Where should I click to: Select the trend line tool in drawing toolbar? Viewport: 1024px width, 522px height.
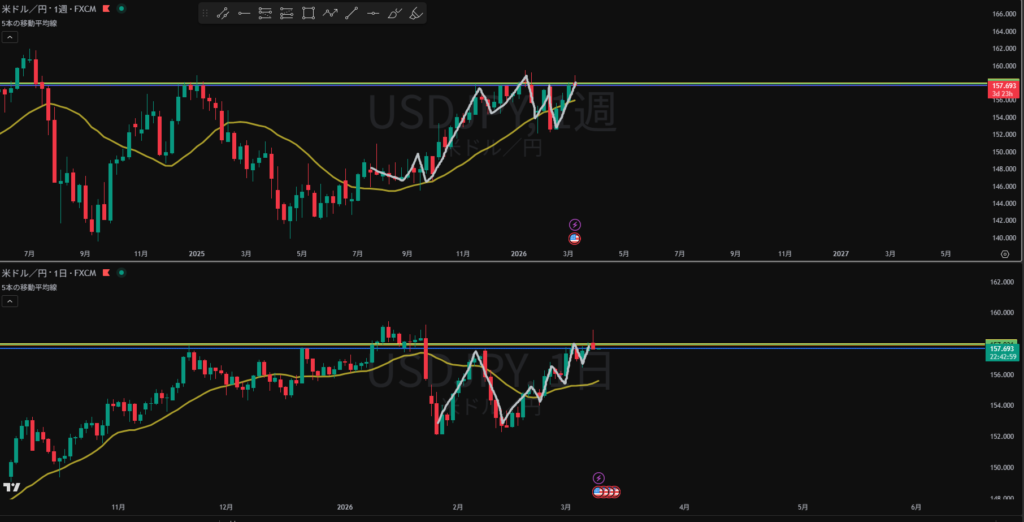click(x=222, y=13)
